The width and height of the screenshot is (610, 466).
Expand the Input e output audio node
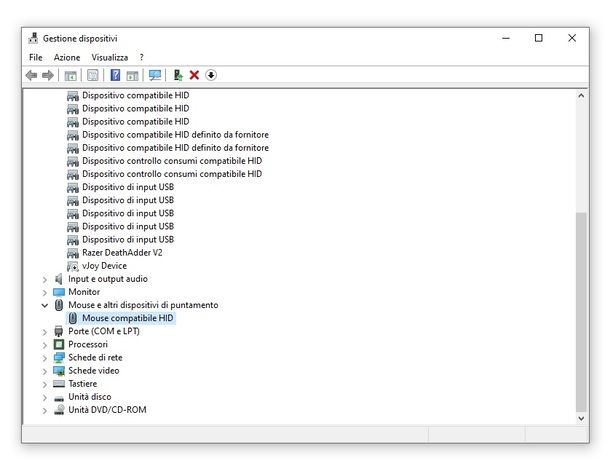pos(45,279)
